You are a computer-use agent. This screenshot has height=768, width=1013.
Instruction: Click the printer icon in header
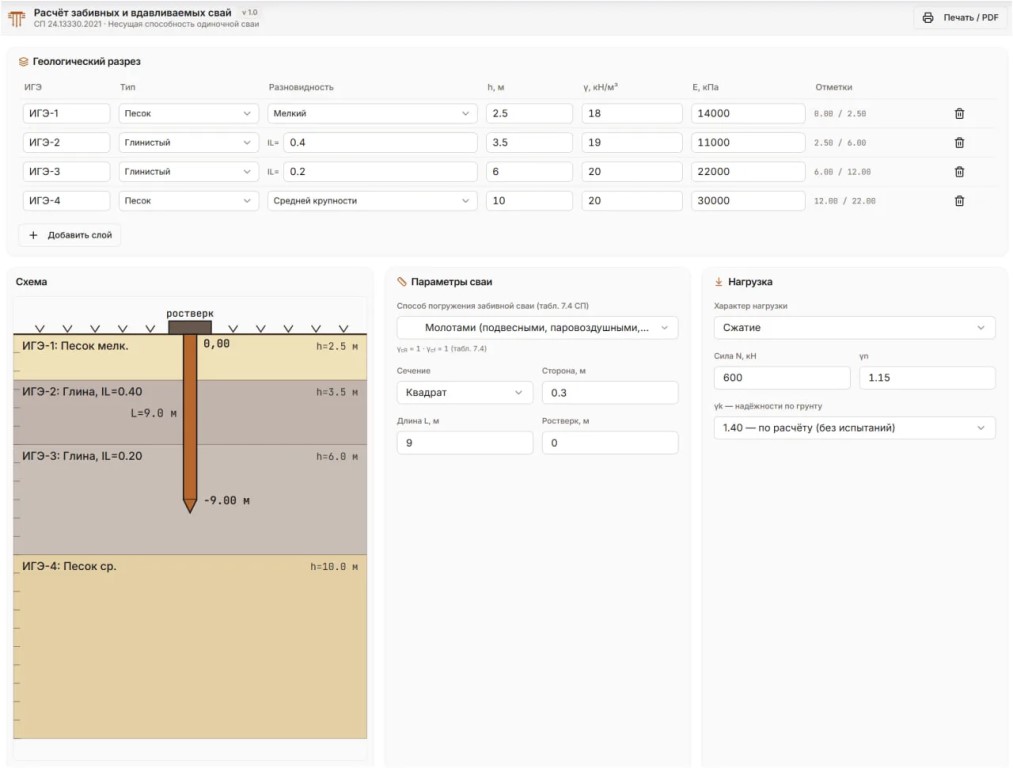(928, 17)
